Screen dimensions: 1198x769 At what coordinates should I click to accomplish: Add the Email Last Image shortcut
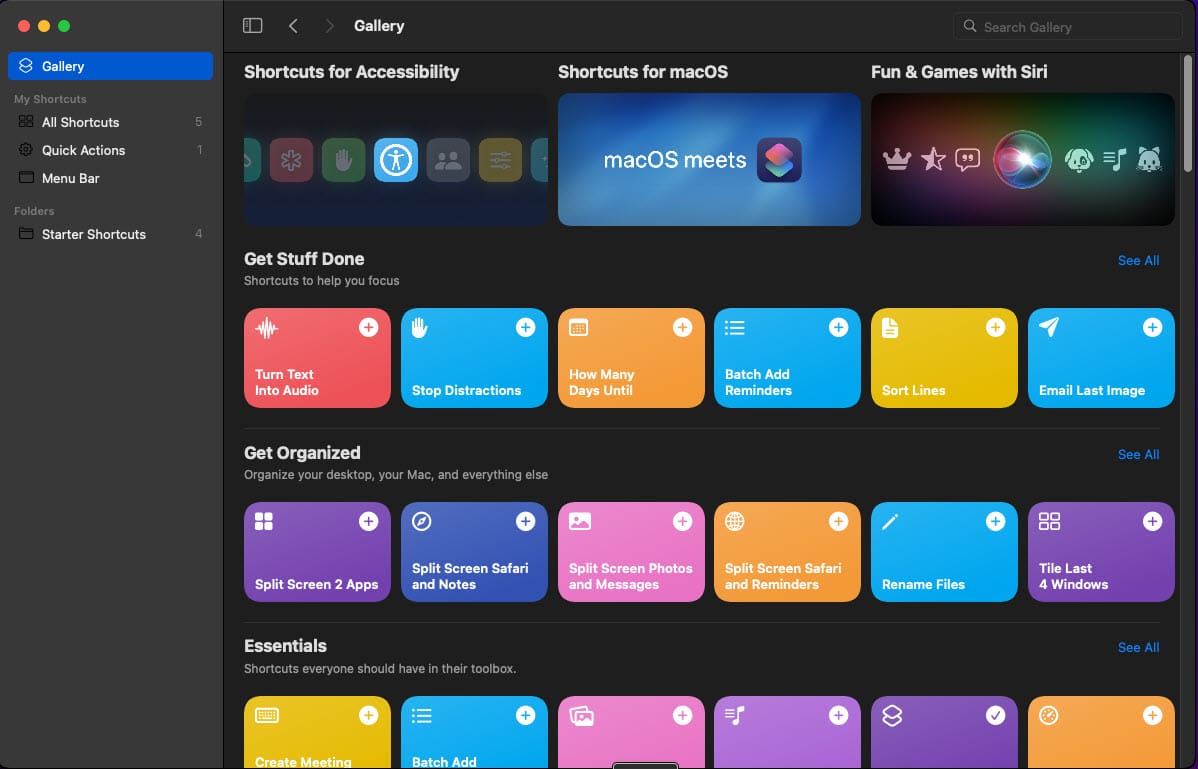1152,328
